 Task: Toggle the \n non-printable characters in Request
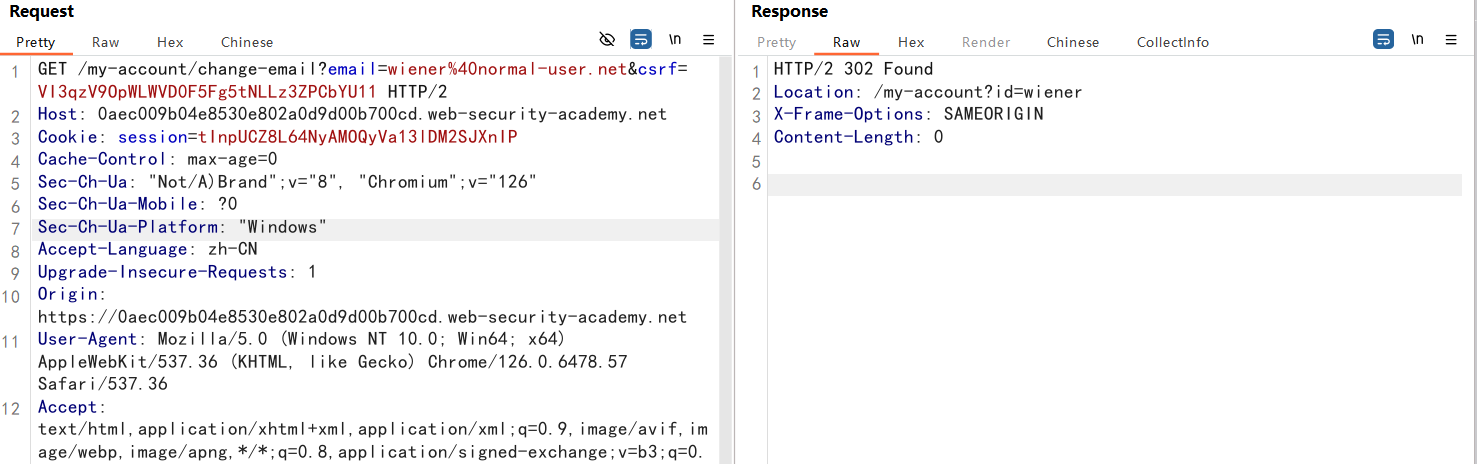(x=675, y=40)
